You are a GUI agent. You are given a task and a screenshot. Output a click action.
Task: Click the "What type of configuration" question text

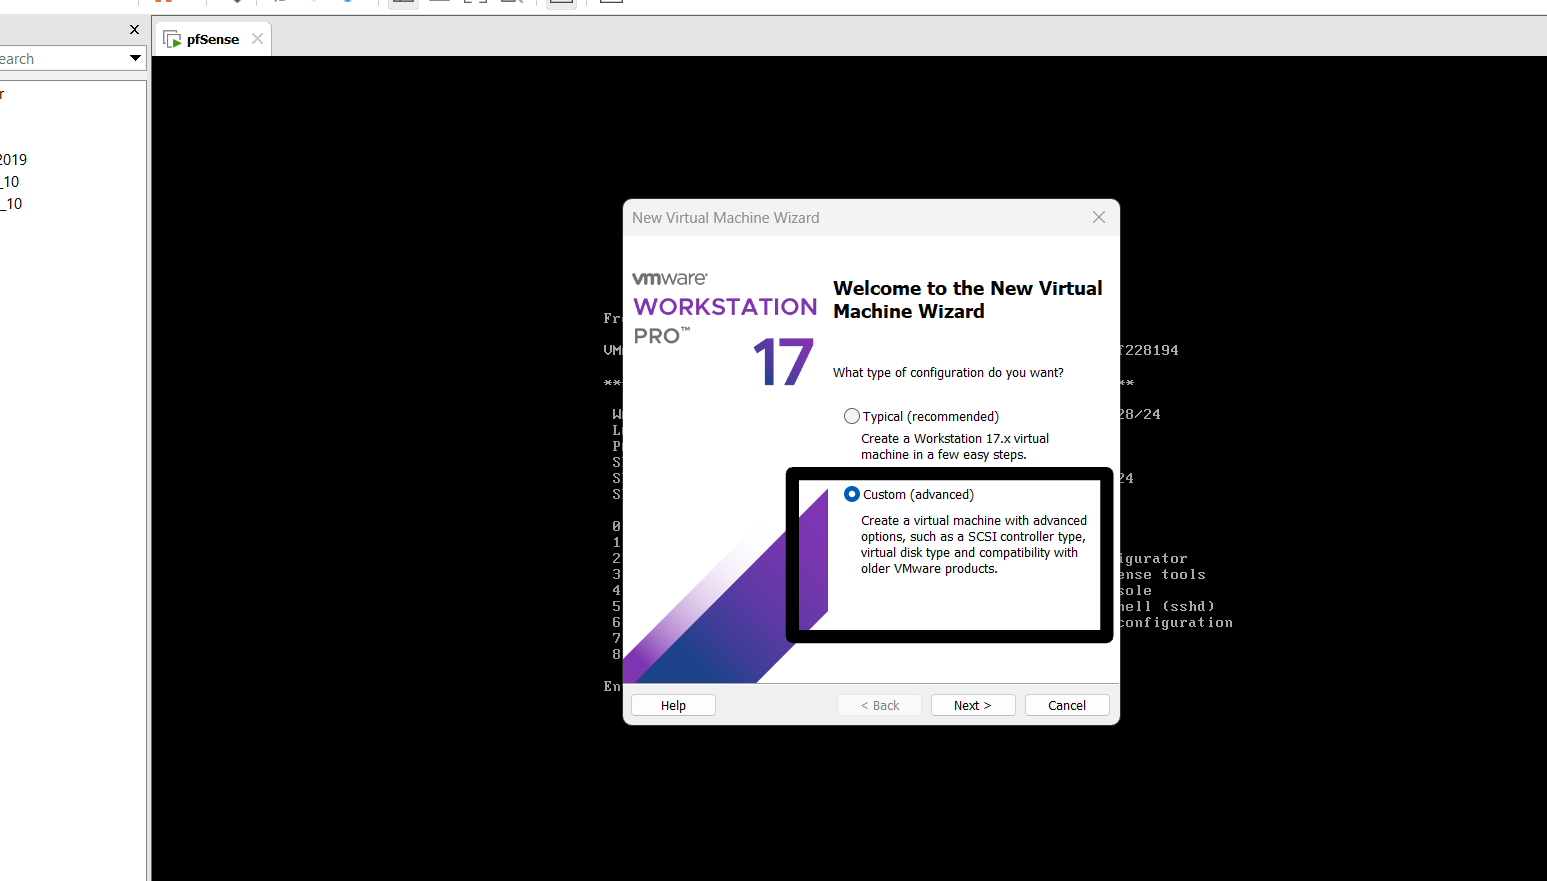(948, 373)
